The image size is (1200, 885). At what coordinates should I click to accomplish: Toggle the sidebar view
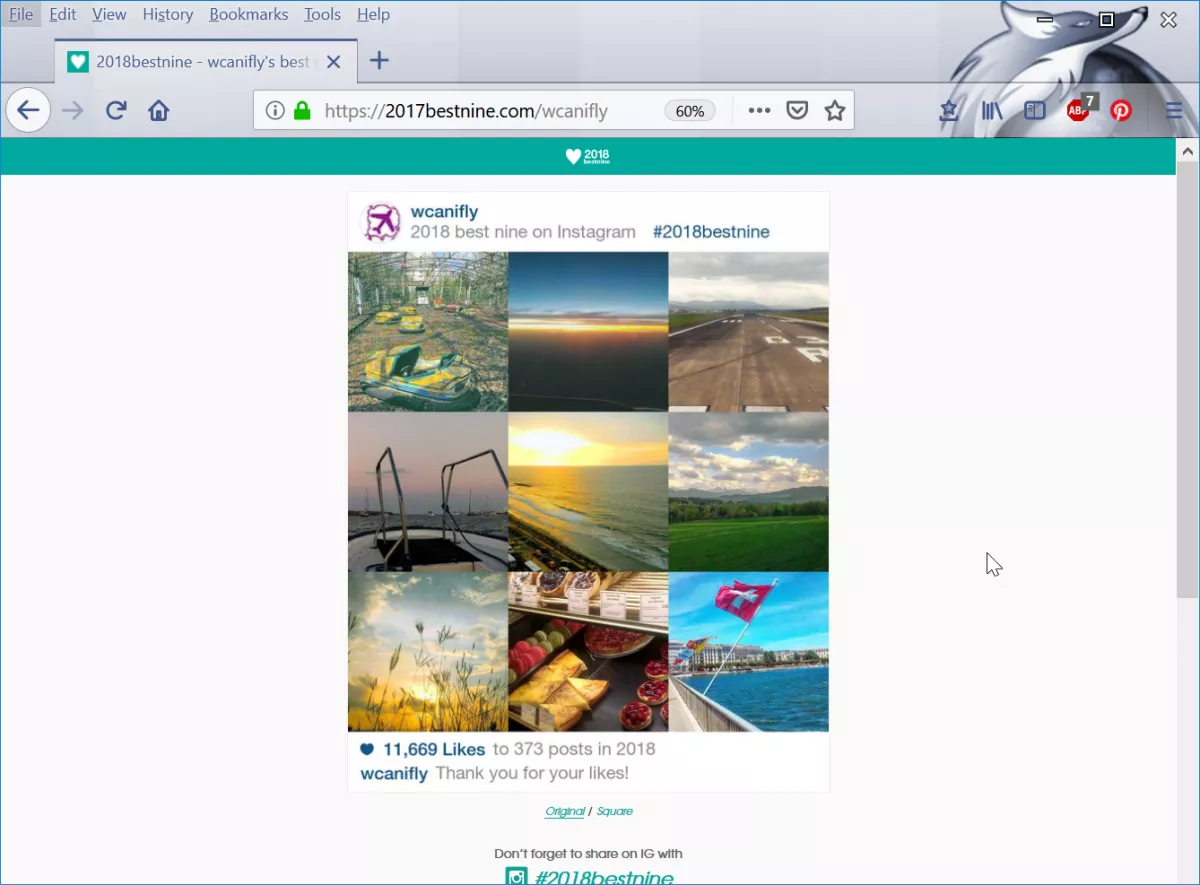(1035, 110)
